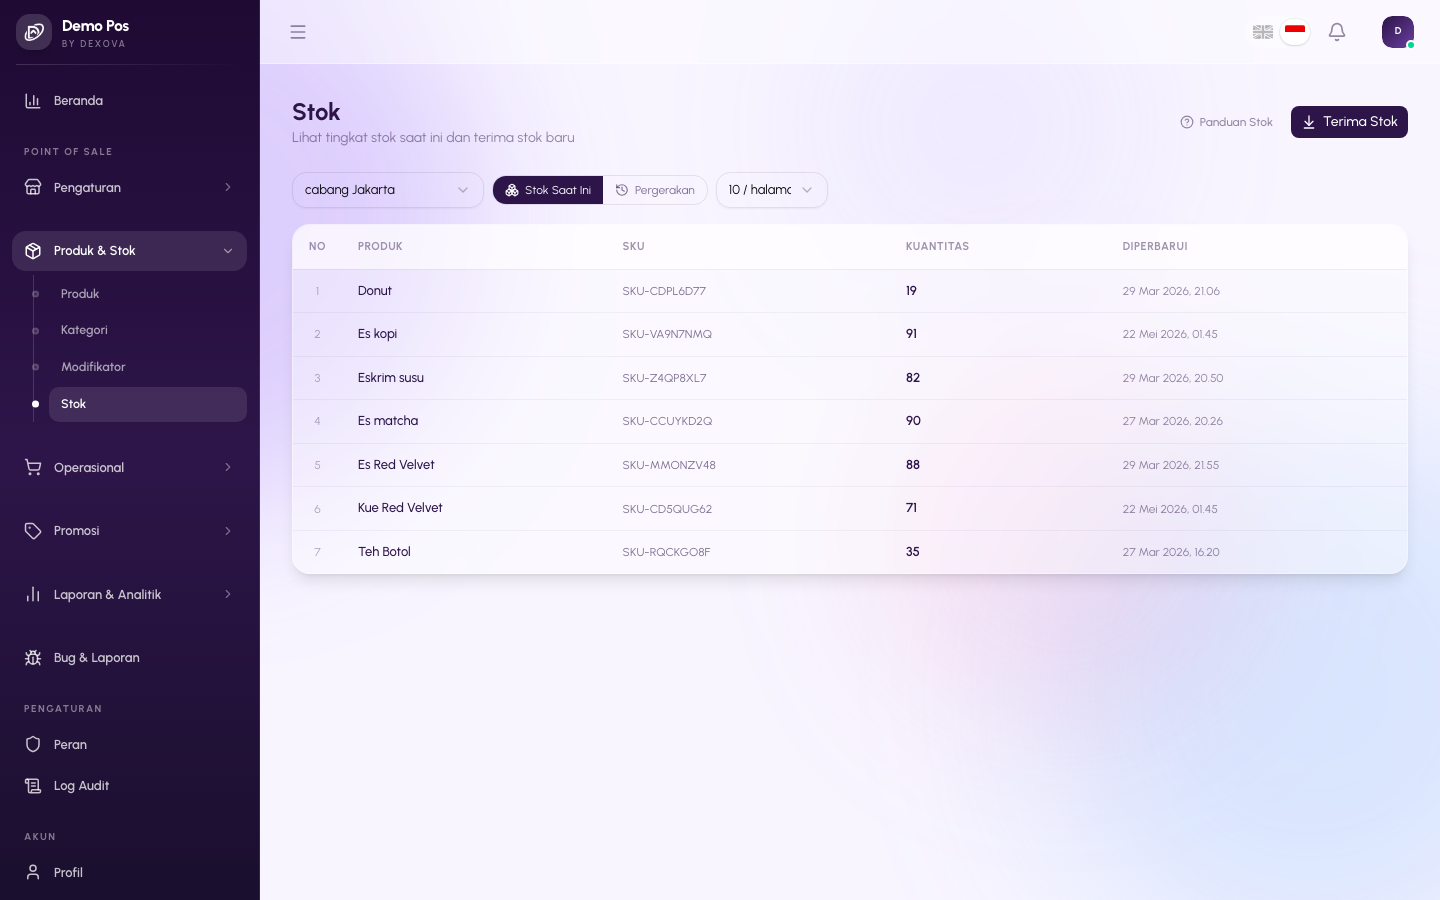Select the Teh Botol product name
Screen dimensions: 1440x900
pos(384,552)
